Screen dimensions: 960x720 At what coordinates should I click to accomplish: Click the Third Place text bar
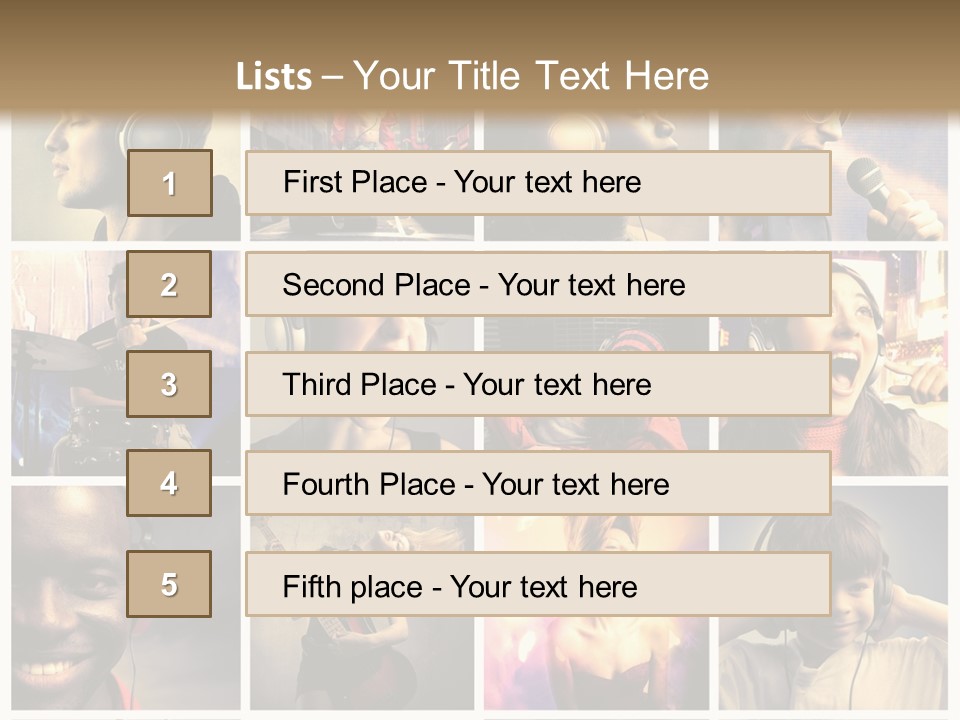[538, 384]
